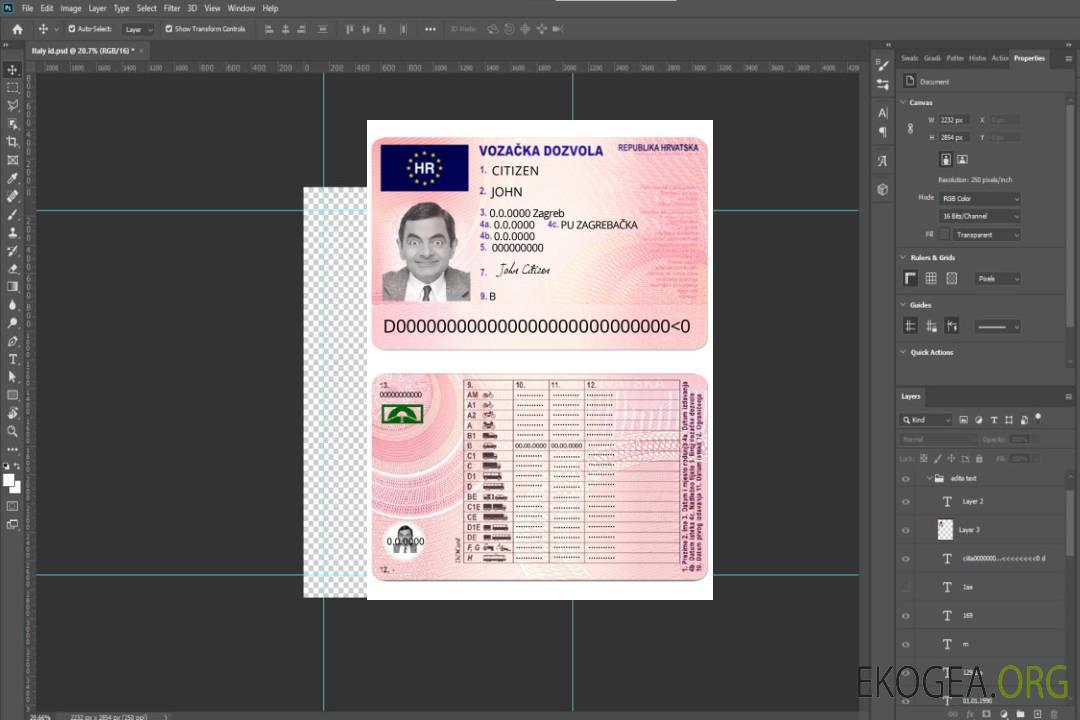Select the Move tool in the toolbox
This screenshot has width=1080, height=720.
click(12, 70)
